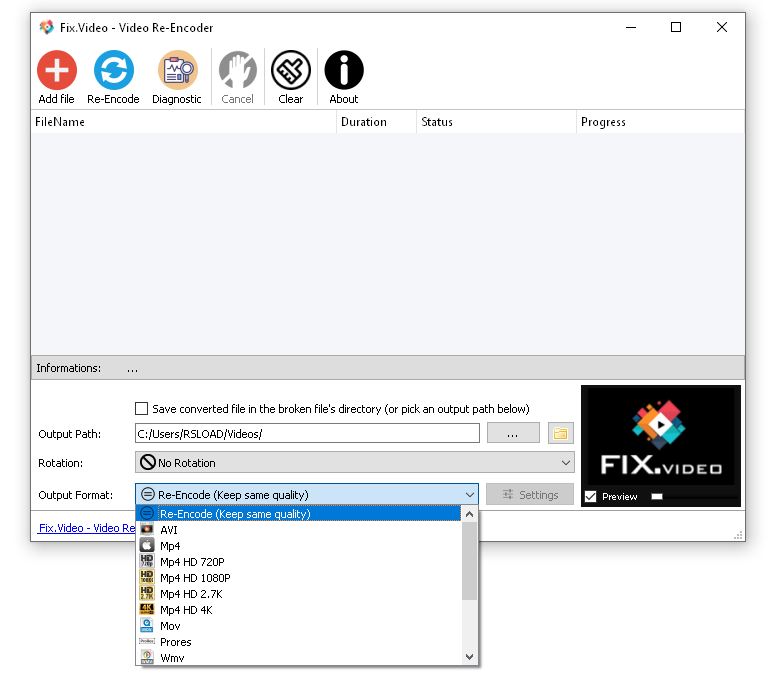The width and height of the screenshot is (774, 691).
Task: Pick Mp4 HD 720P format
Action: tap(299, 562)
